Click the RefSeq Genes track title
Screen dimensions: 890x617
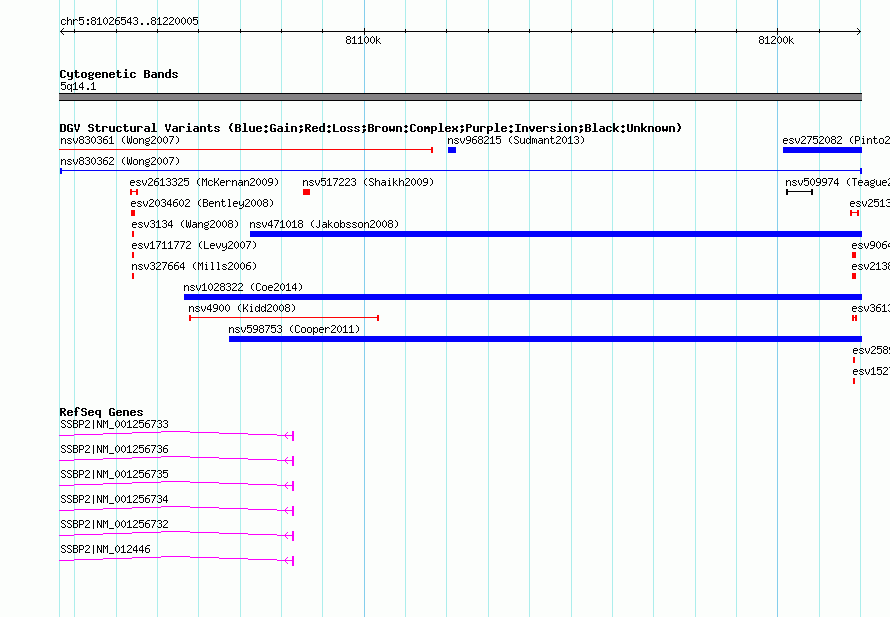coord(101,413)
